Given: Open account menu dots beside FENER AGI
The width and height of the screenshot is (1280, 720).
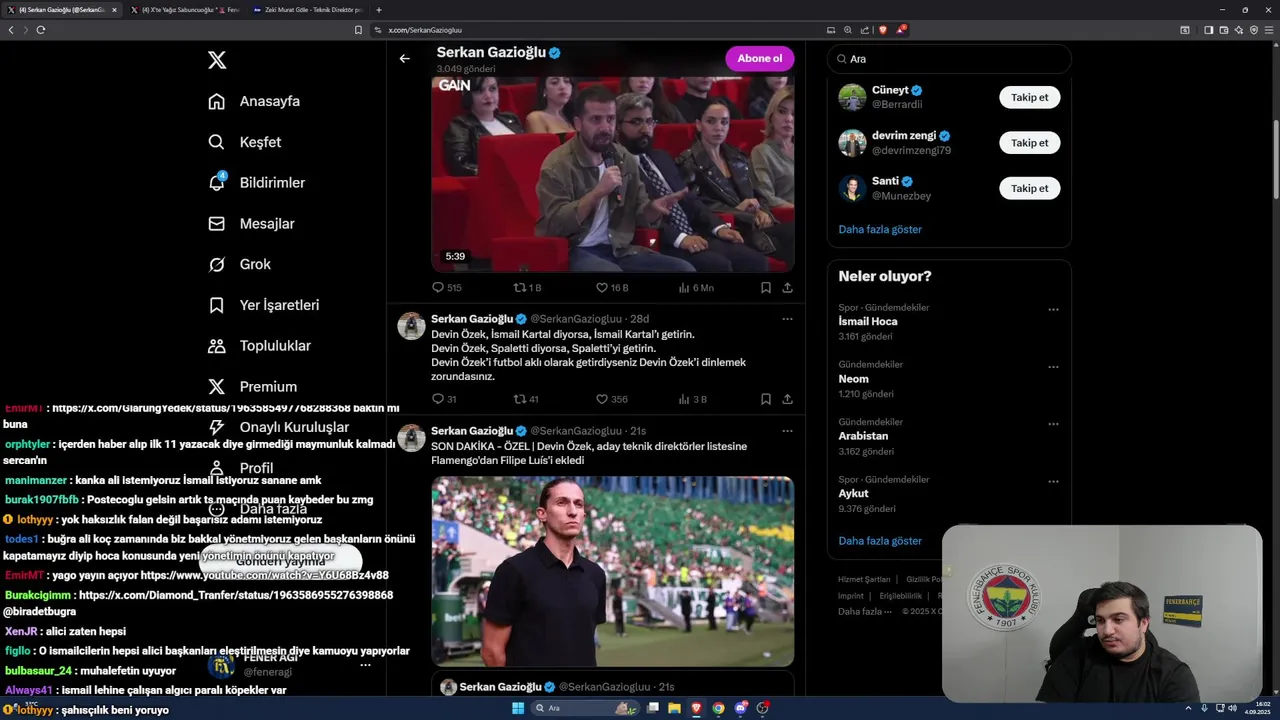Looking at the screenshot, I should (365, 665).
